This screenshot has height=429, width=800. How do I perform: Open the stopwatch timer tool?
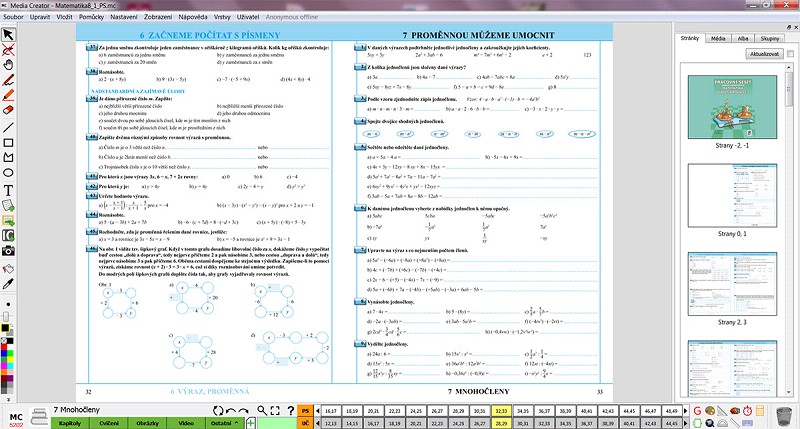(747, 410)
